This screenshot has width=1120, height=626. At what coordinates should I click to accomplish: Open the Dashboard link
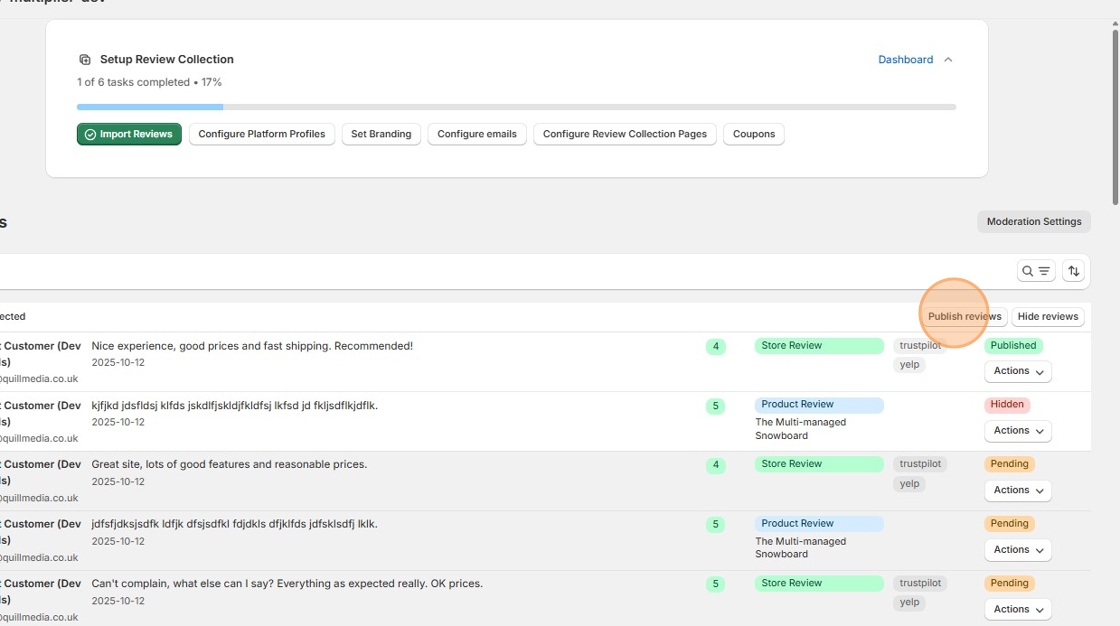(x=905, y=60)
